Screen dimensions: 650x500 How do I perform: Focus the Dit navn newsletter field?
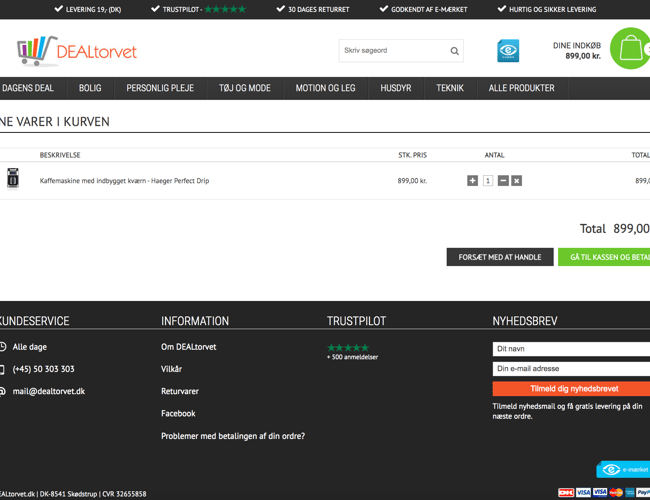tap(571, 349)
